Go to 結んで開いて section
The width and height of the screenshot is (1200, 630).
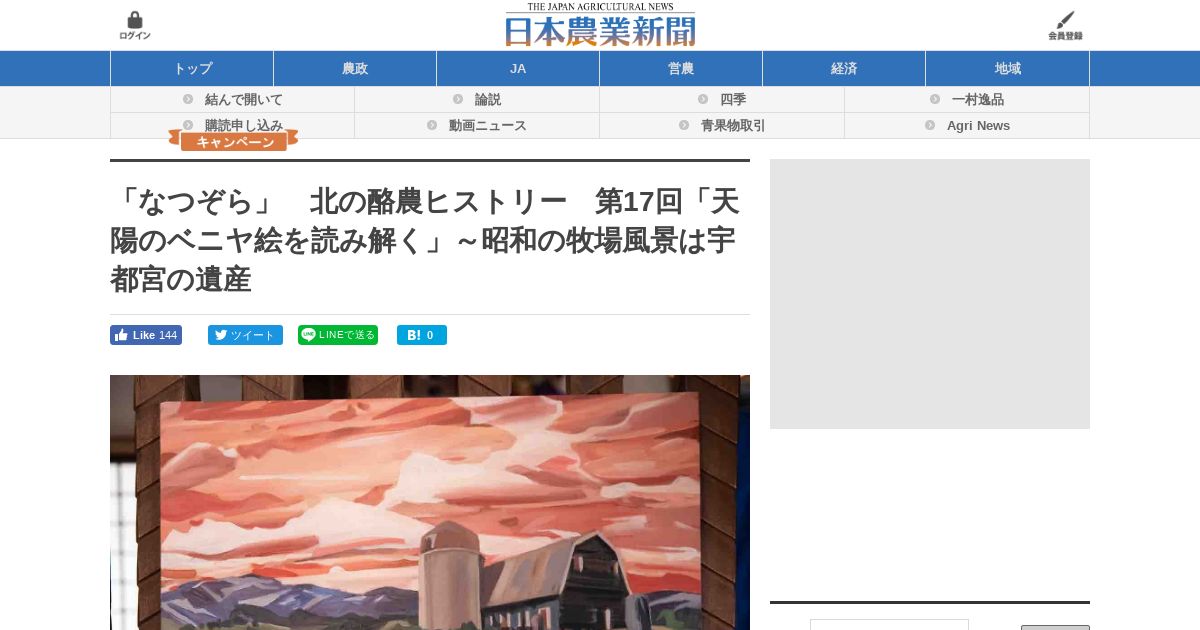tap(244, 99)
